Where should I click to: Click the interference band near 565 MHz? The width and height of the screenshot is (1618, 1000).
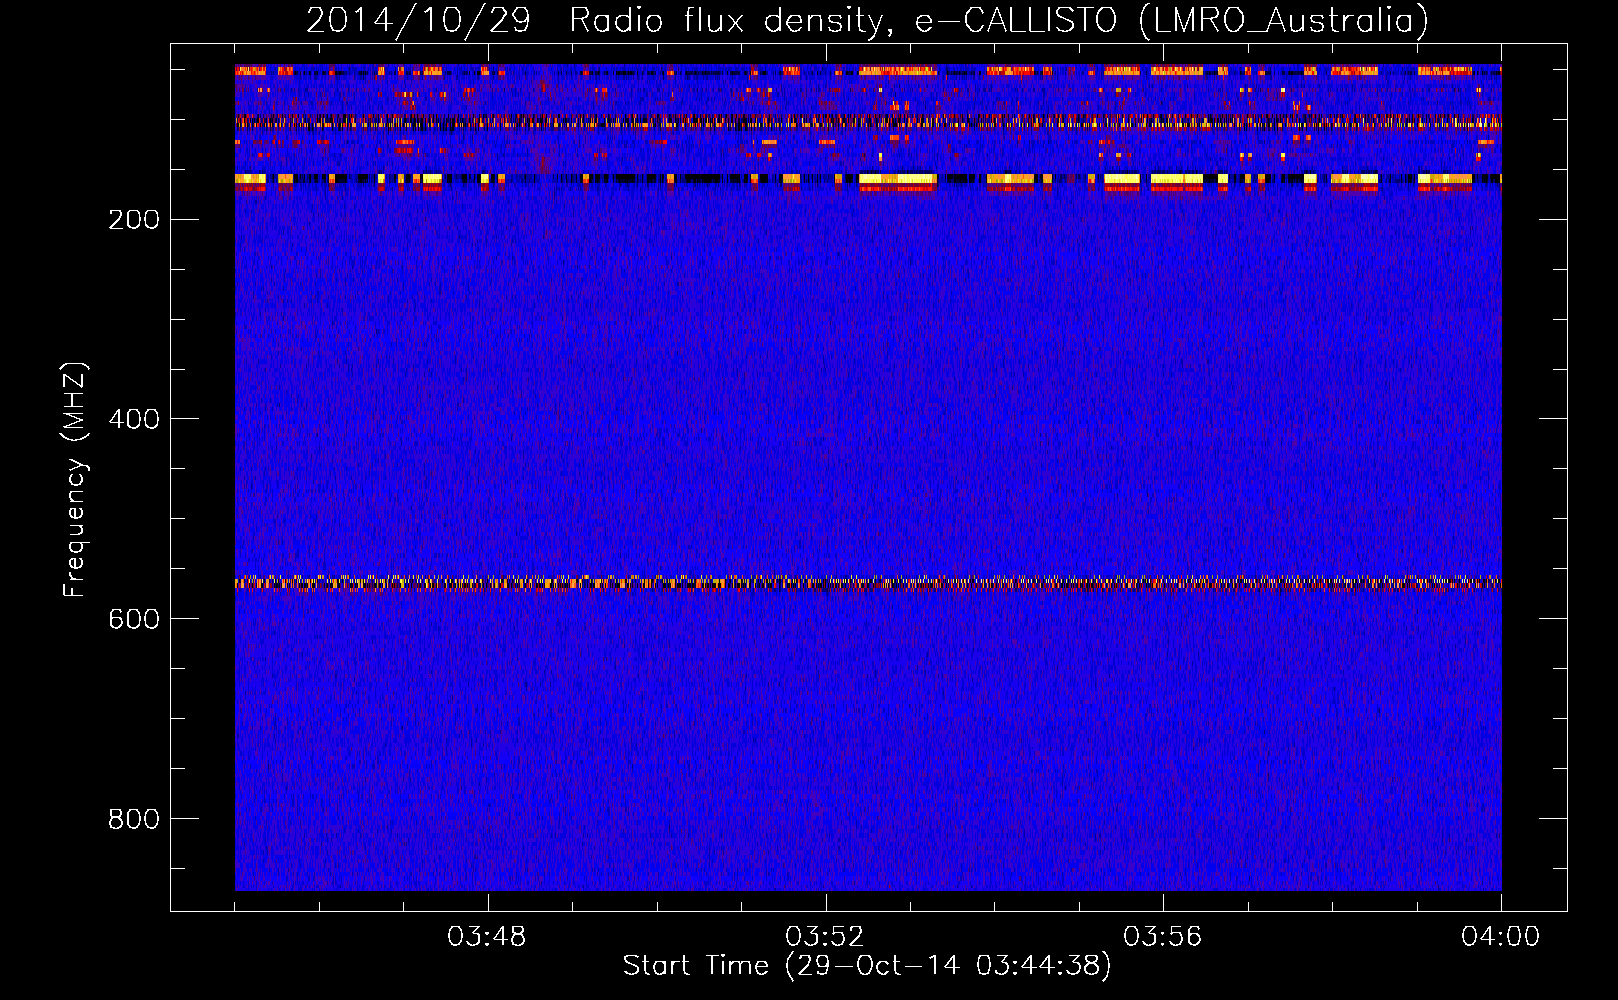tap(868, 583)
